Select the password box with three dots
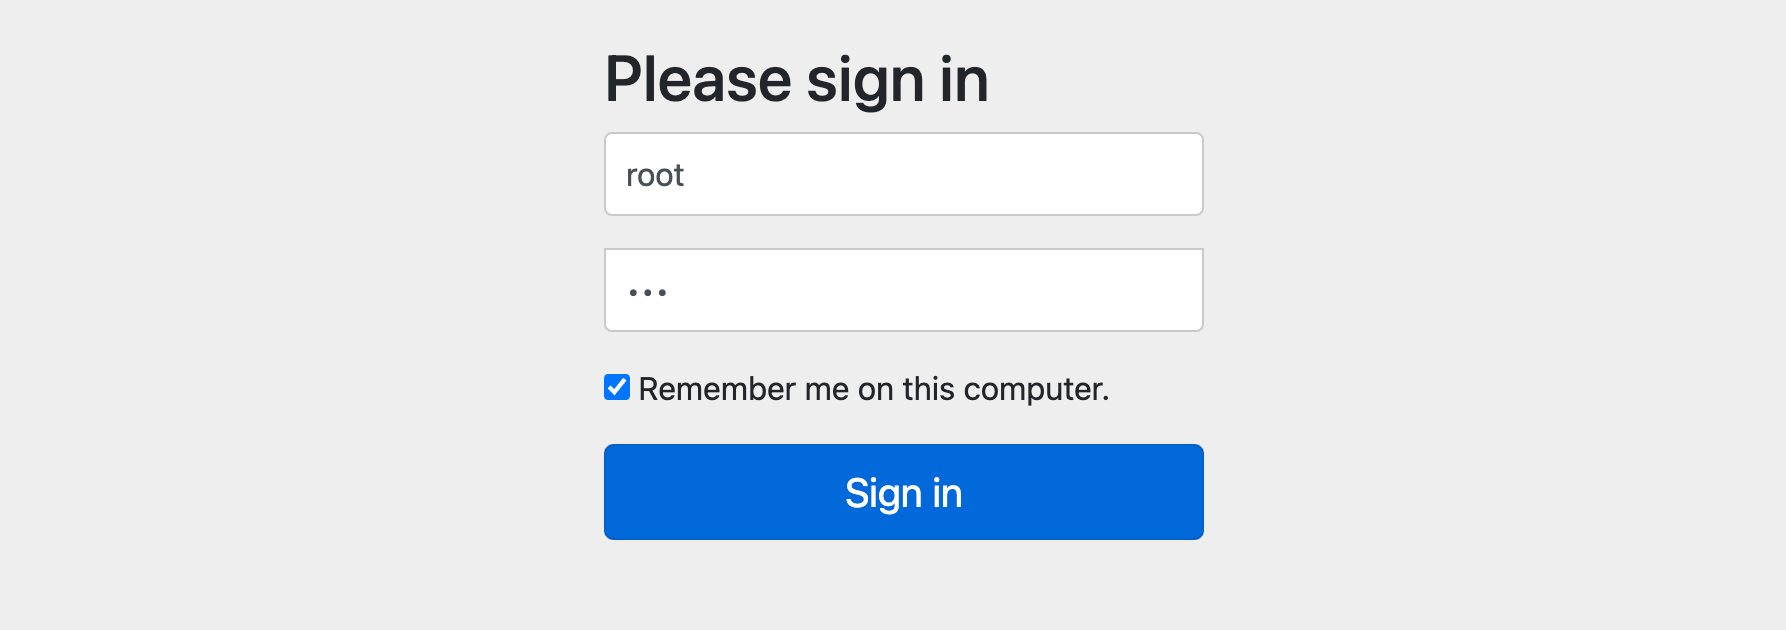The image size is (1786, 630). pos(903,290)
